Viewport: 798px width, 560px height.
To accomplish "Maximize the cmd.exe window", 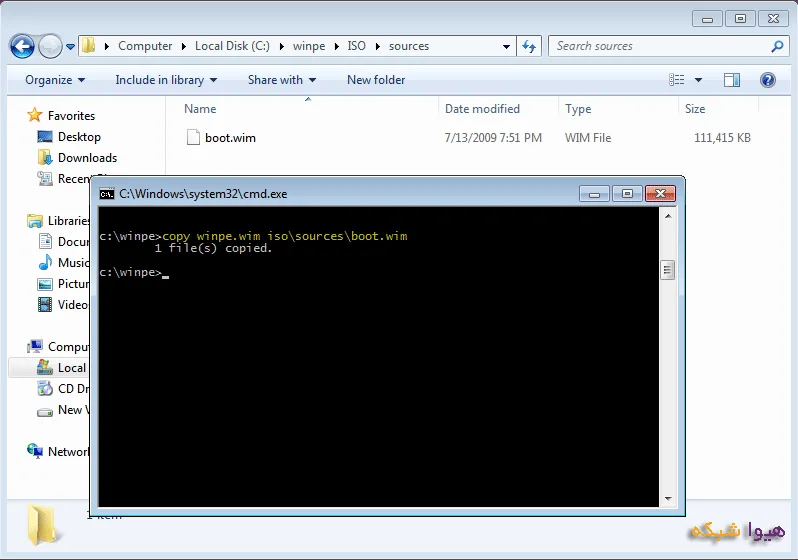I will 627,193.
